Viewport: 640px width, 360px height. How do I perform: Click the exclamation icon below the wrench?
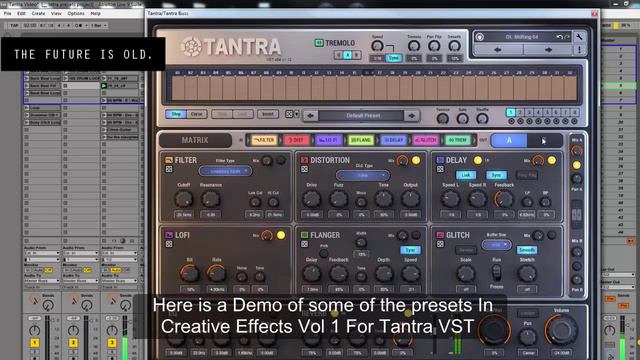579,50
